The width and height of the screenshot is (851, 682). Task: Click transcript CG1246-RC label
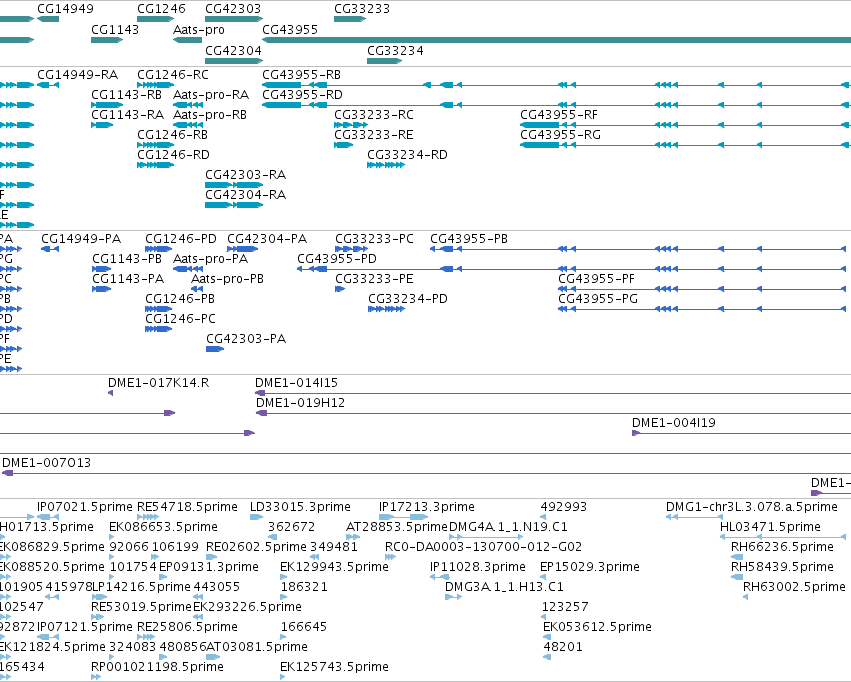click(173, 74)
